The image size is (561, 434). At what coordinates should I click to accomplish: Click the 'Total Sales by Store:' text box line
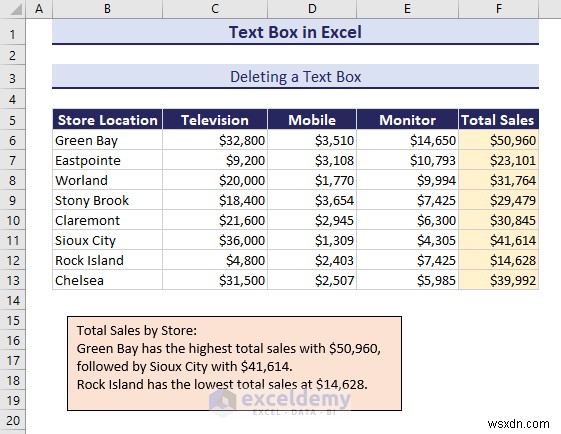point(137,331)
